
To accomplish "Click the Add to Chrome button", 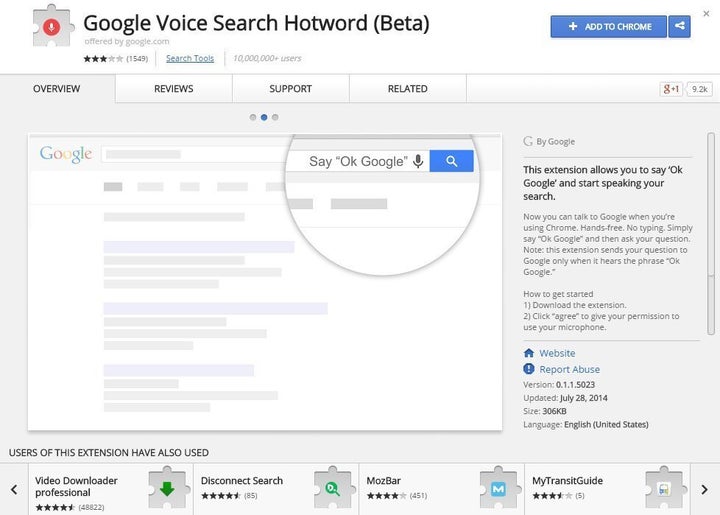I will point(608,26).
